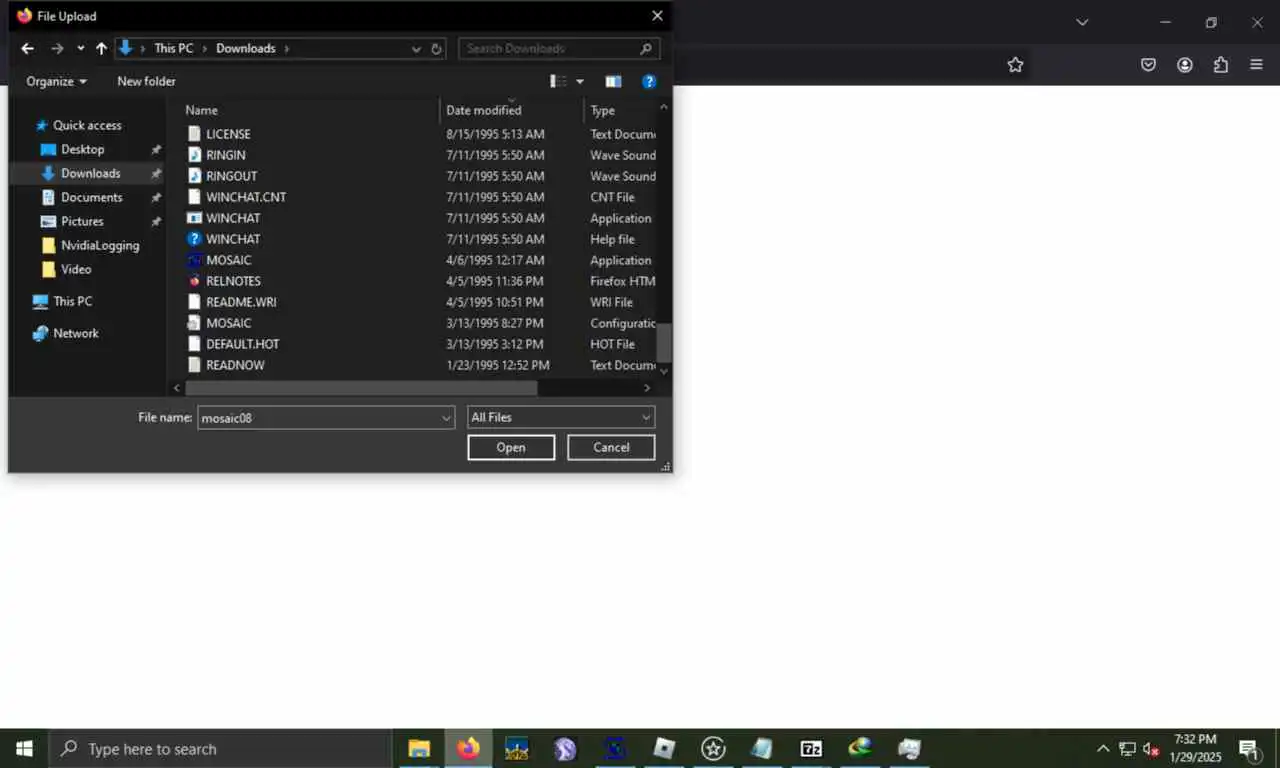The width and height of the screenshot is (1280, 768).
Task: Click the Open button
Action: tap(511, 447)
